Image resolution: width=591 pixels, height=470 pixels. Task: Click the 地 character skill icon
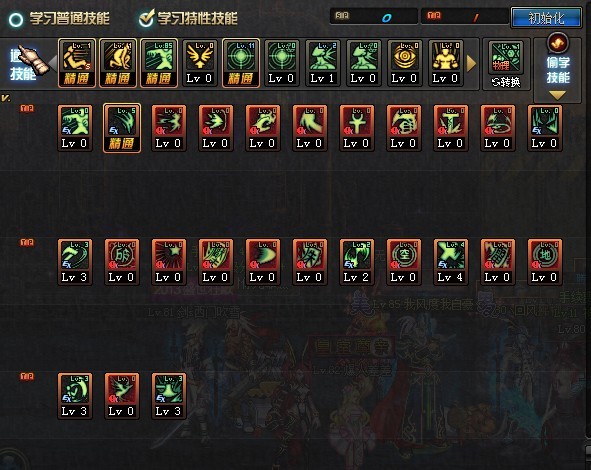click(x=545, y=262)
